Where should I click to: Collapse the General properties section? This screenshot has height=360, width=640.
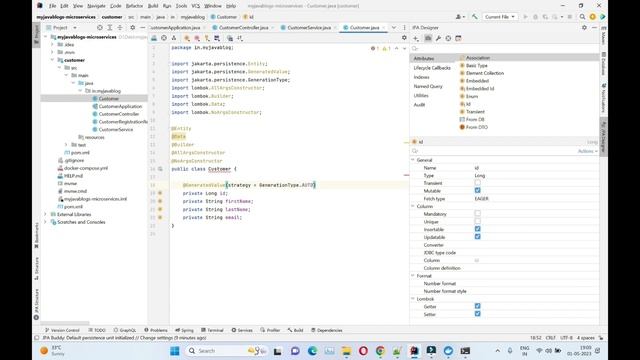[413, 160]
